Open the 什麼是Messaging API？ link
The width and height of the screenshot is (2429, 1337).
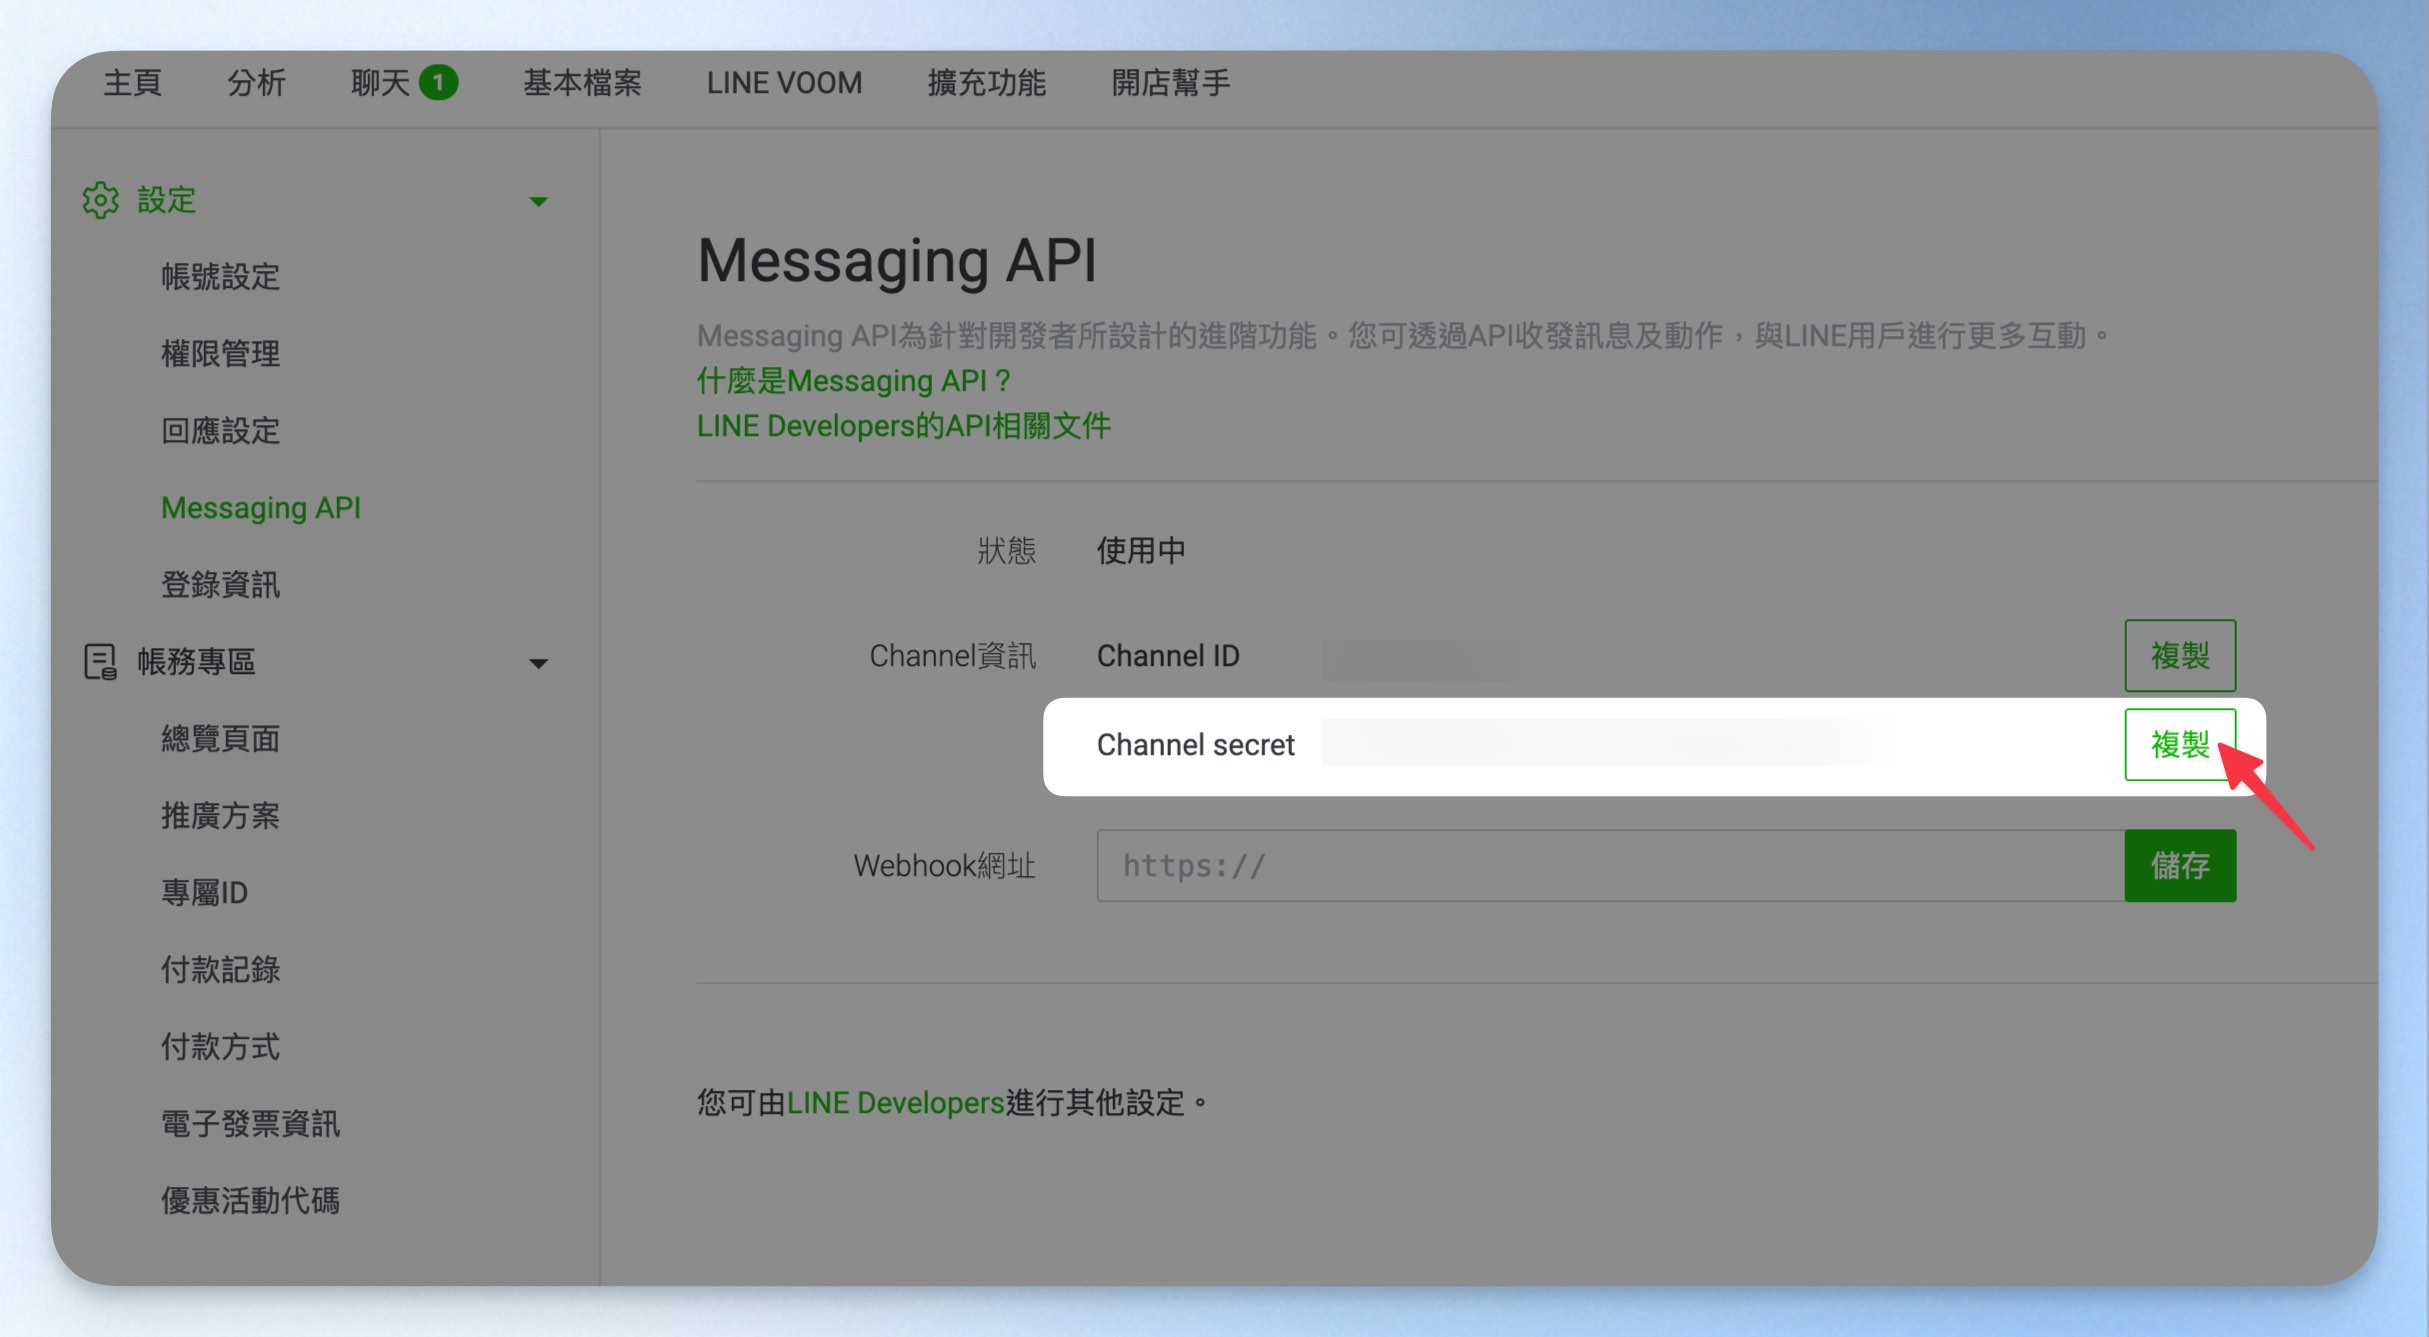point(854,381)
